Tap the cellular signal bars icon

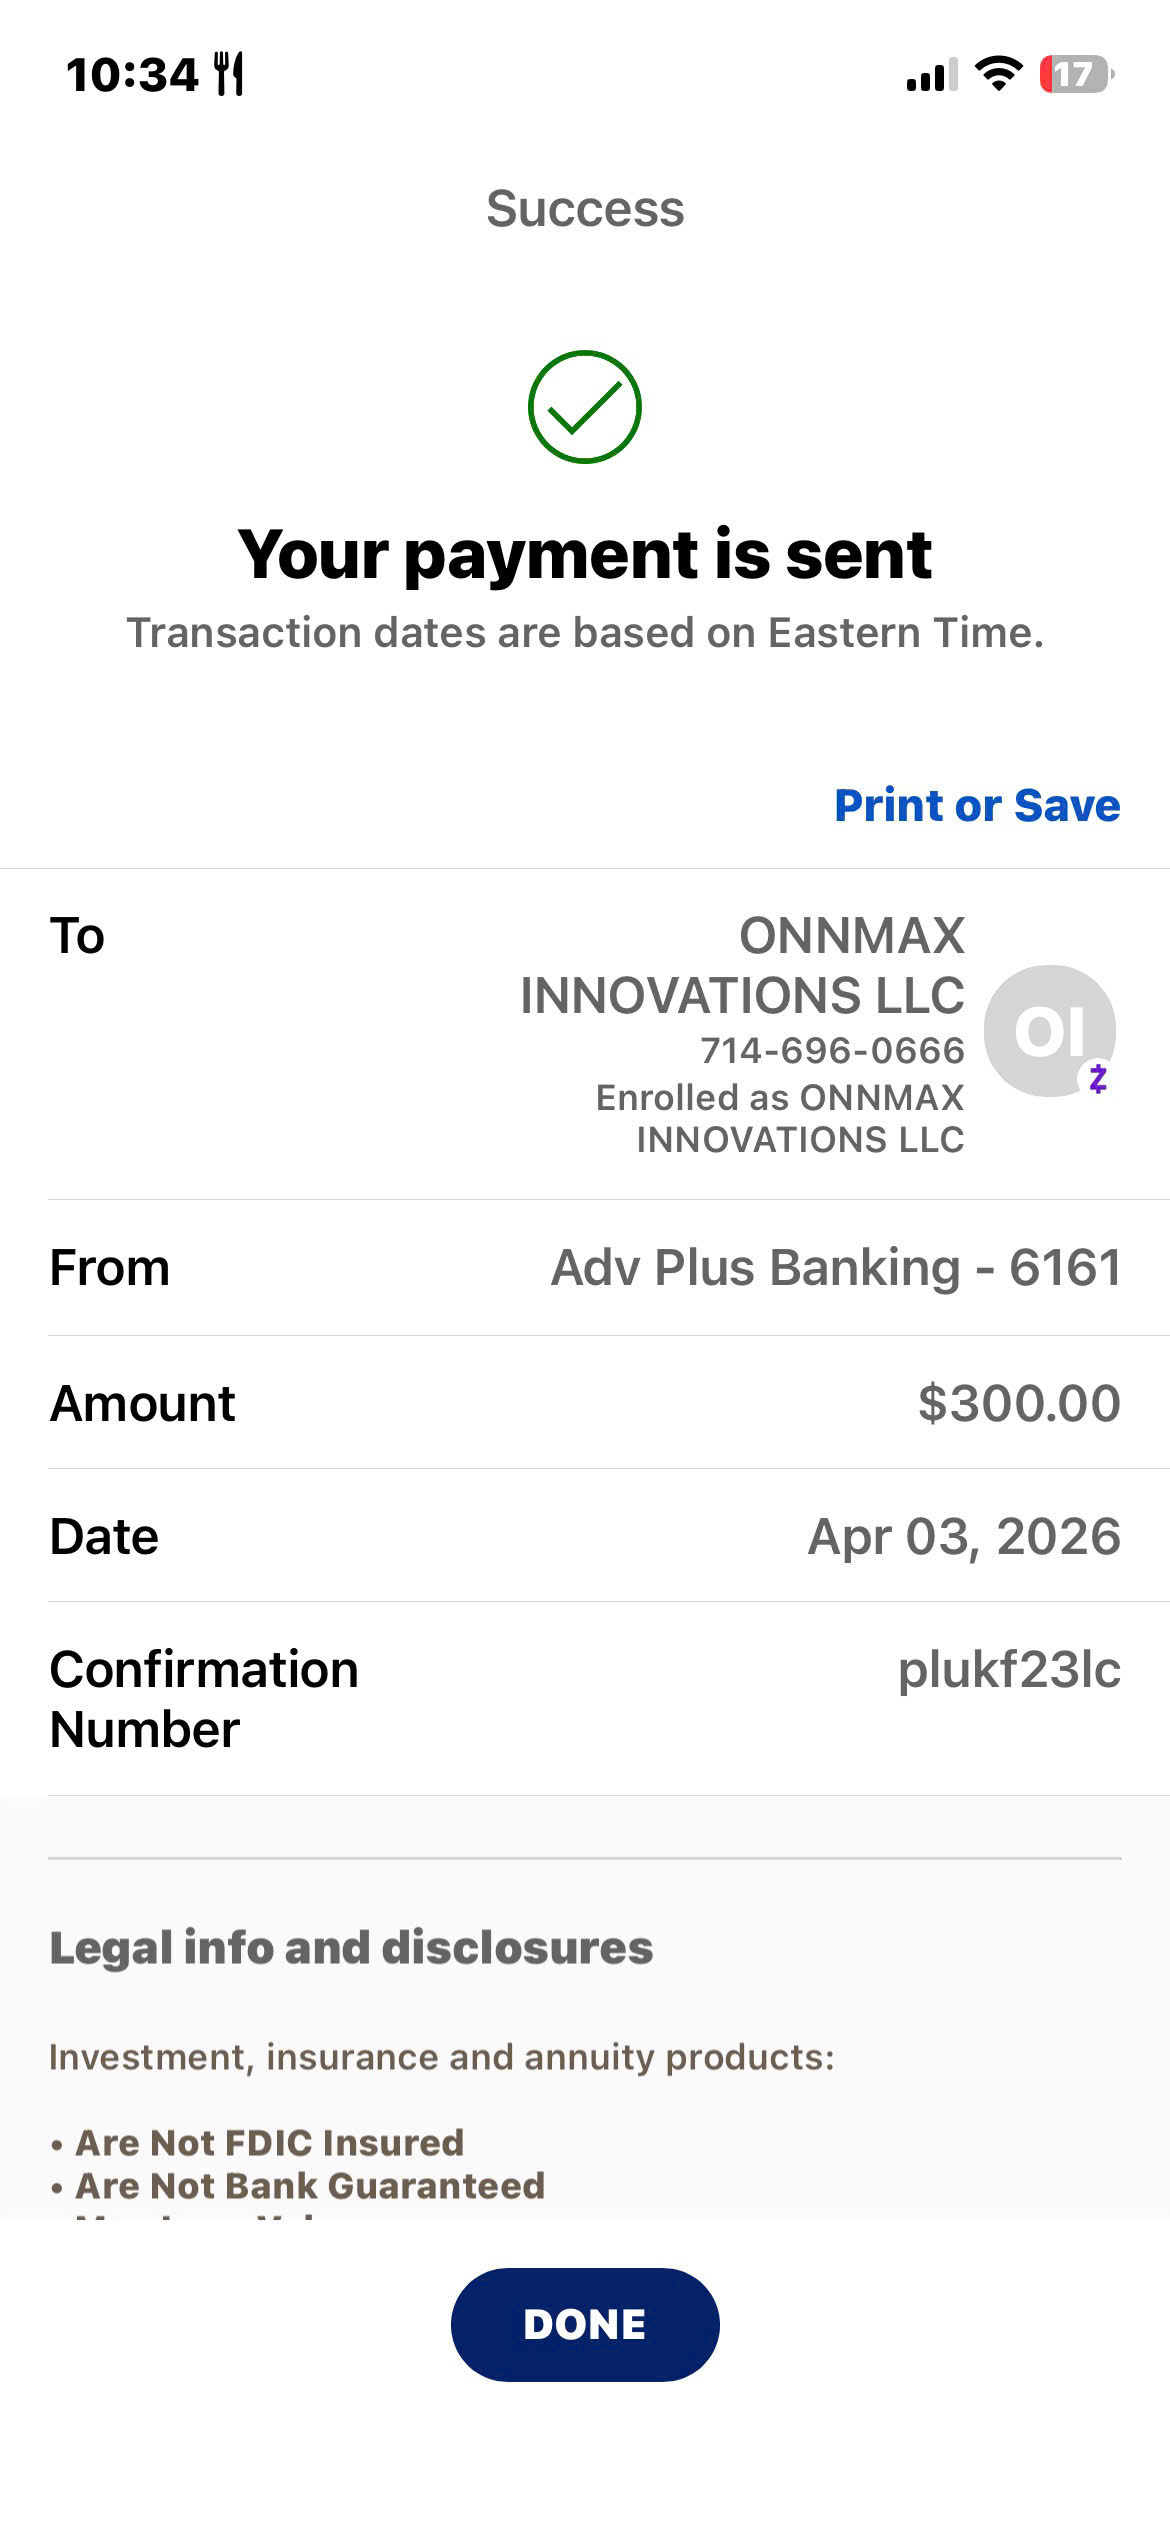(x=932, y=75)
